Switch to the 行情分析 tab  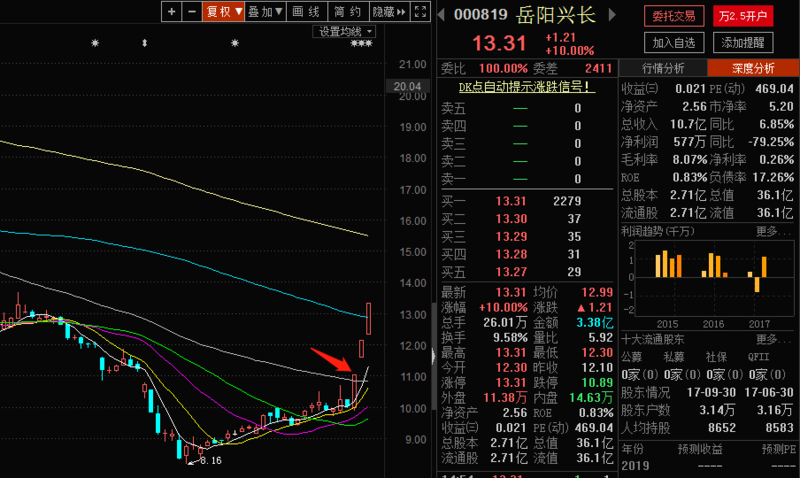coord(663,68)
